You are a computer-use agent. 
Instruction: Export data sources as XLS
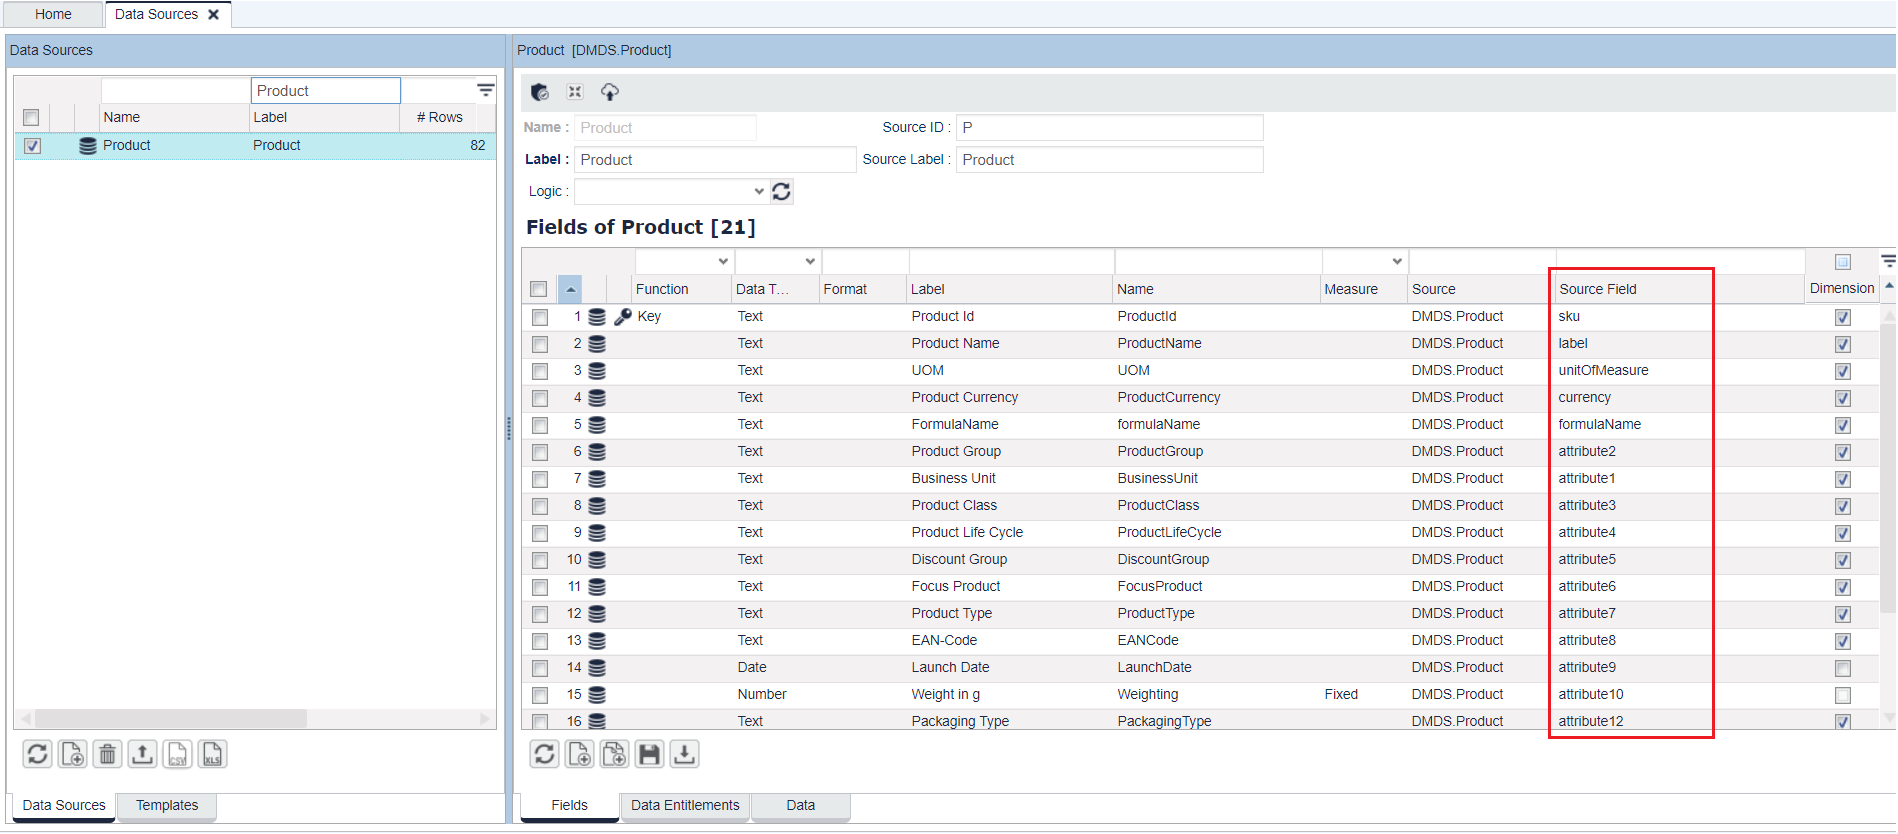point(212,754)
